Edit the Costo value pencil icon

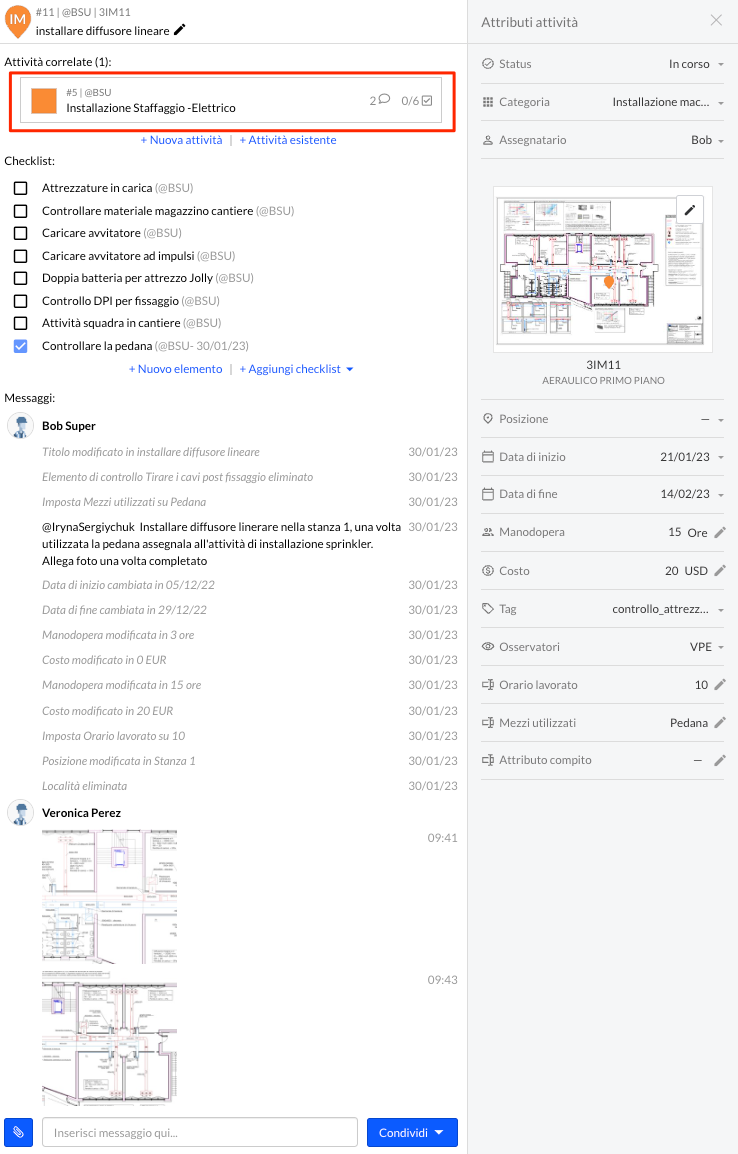click(x=720, y=571)
